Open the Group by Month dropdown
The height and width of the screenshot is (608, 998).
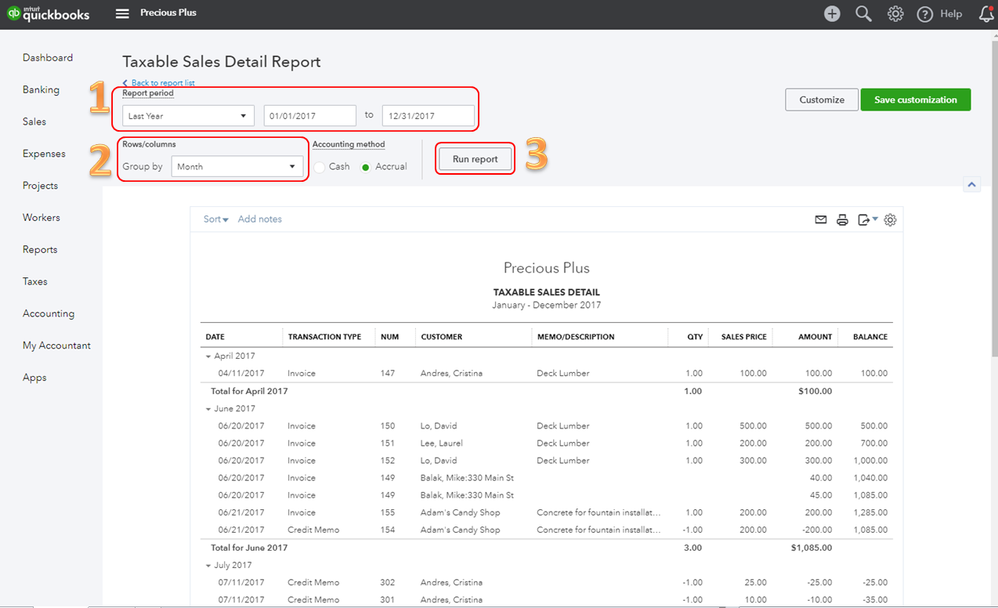point(237,167)
